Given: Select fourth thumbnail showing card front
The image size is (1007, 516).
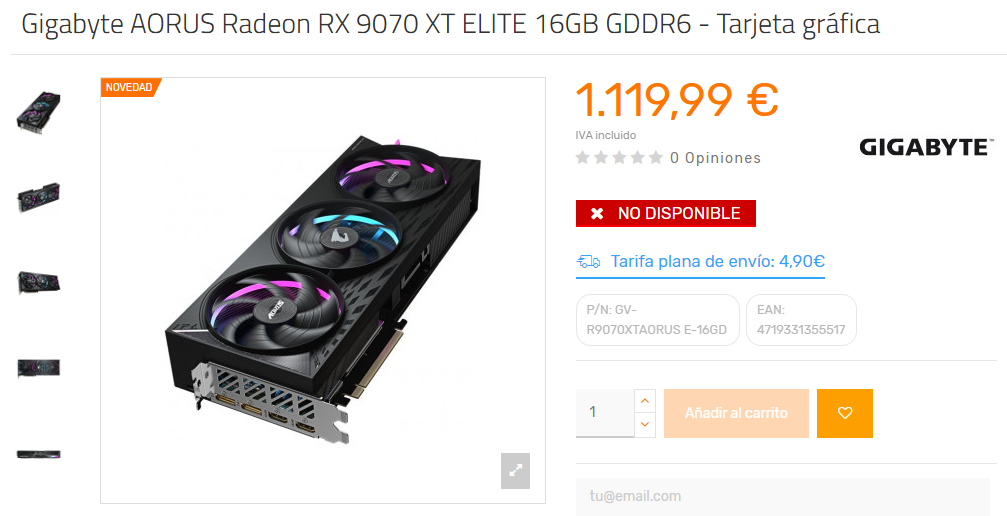Looking at the screenshot, I should (39, 368).
